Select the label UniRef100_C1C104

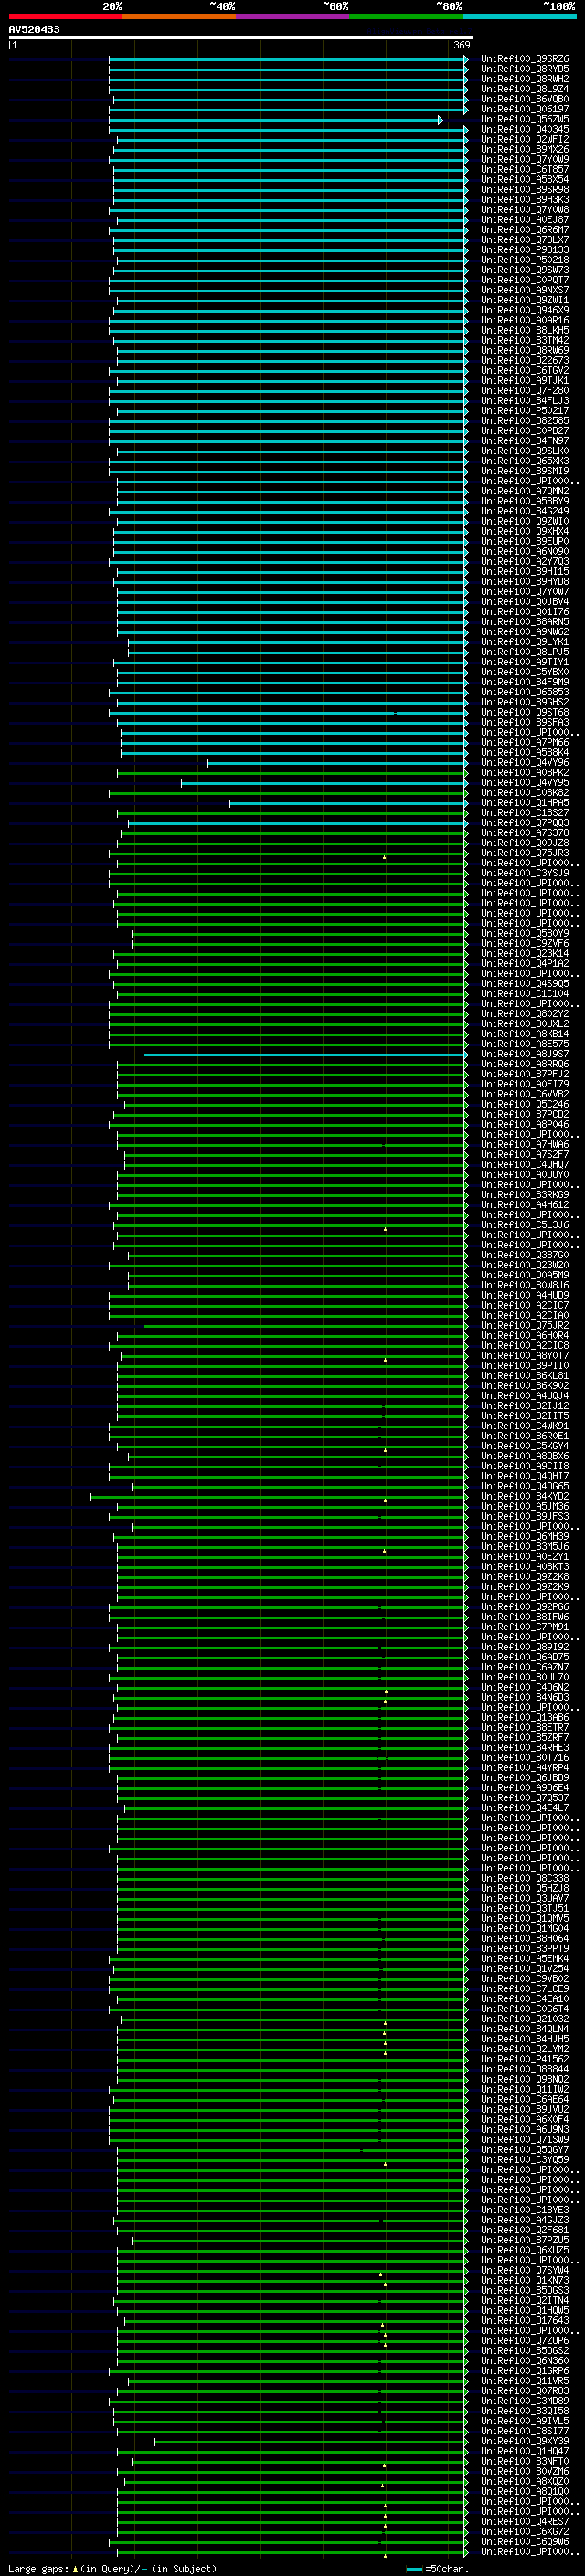coord(525,993)
